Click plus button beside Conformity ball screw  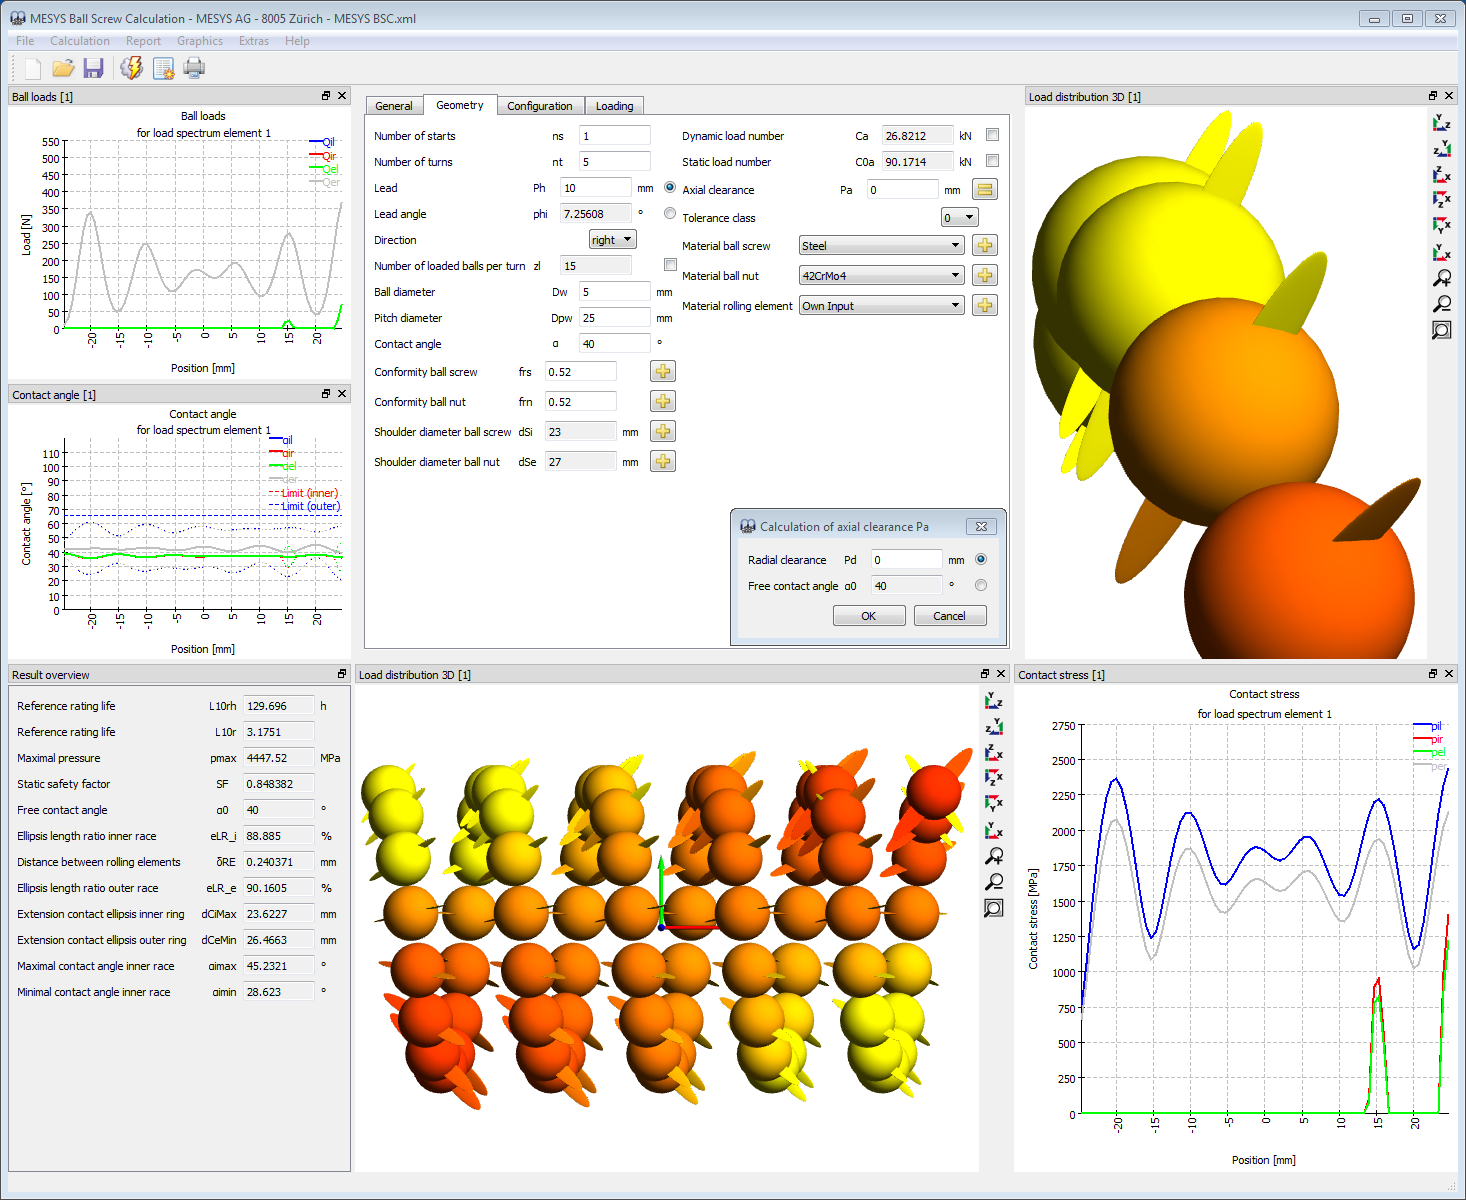pos(662,372)
